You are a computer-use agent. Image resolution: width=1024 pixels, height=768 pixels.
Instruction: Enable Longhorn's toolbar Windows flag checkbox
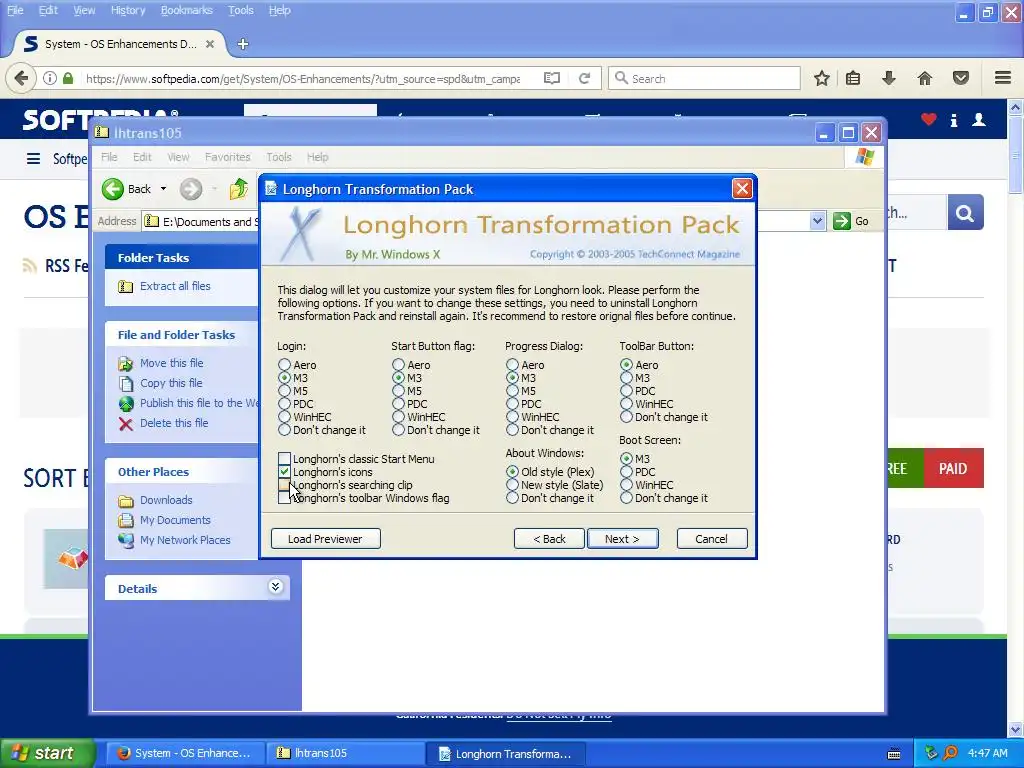(x=284, y=498)
